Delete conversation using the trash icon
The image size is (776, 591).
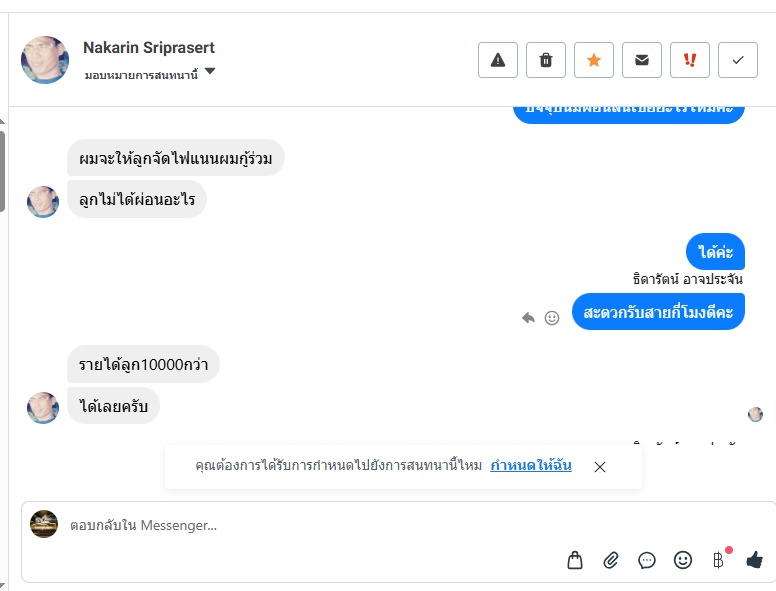(x=546, y=60)
